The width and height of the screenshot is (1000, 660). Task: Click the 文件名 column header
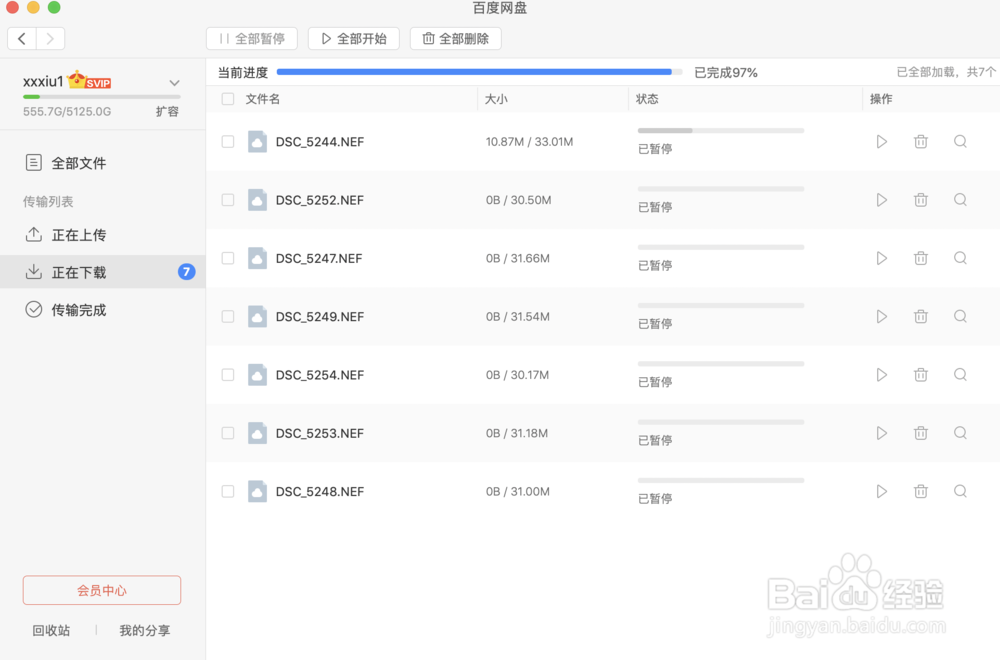coord(263,99)
